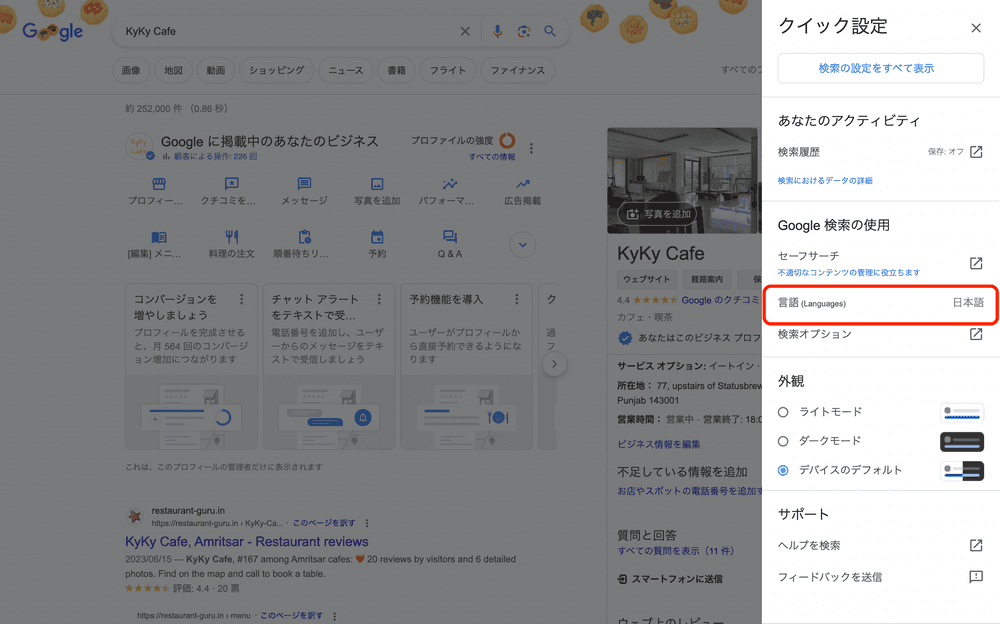Image resolution: width=1000 pixels, height=624 pixels.
Task: Open the 写真を追加 add photo icon
Action: point(377,185)
